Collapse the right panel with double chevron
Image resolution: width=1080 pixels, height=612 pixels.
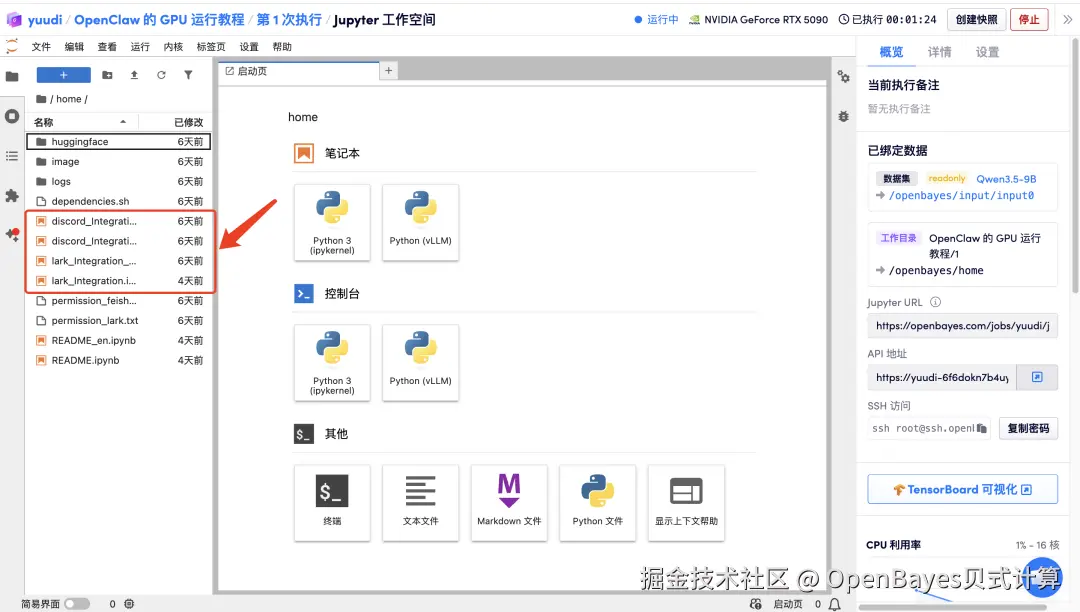[1067, 19]
